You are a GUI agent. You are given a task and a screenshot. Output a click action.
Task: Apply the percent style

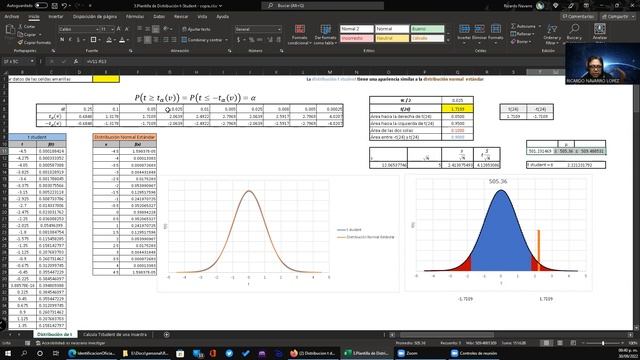click(251, 40)
